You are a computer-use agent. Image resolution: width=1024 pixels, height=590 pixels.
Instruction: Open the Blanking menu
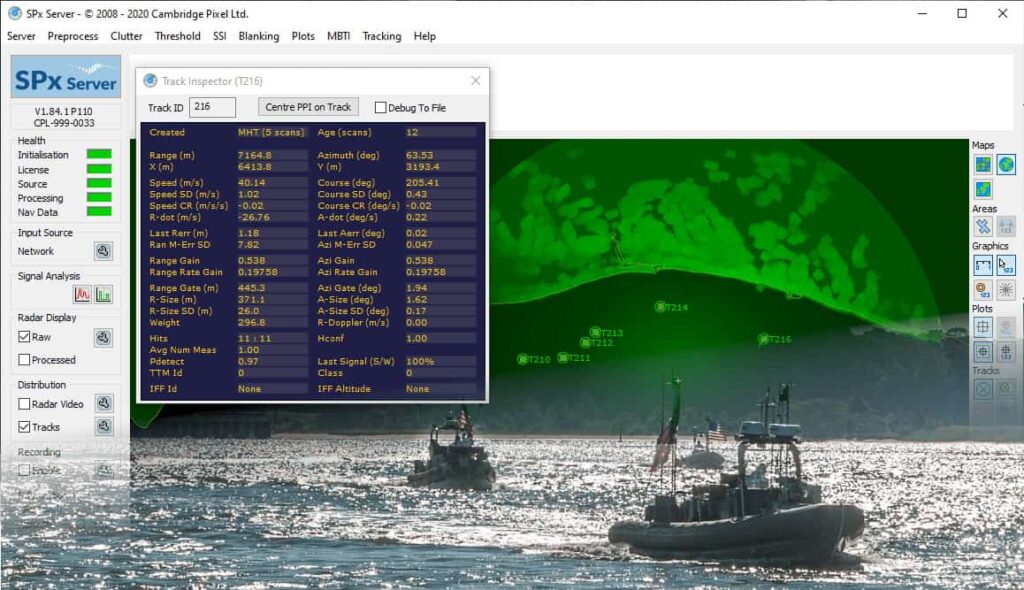pyautogui.click(x=259, y=36)
